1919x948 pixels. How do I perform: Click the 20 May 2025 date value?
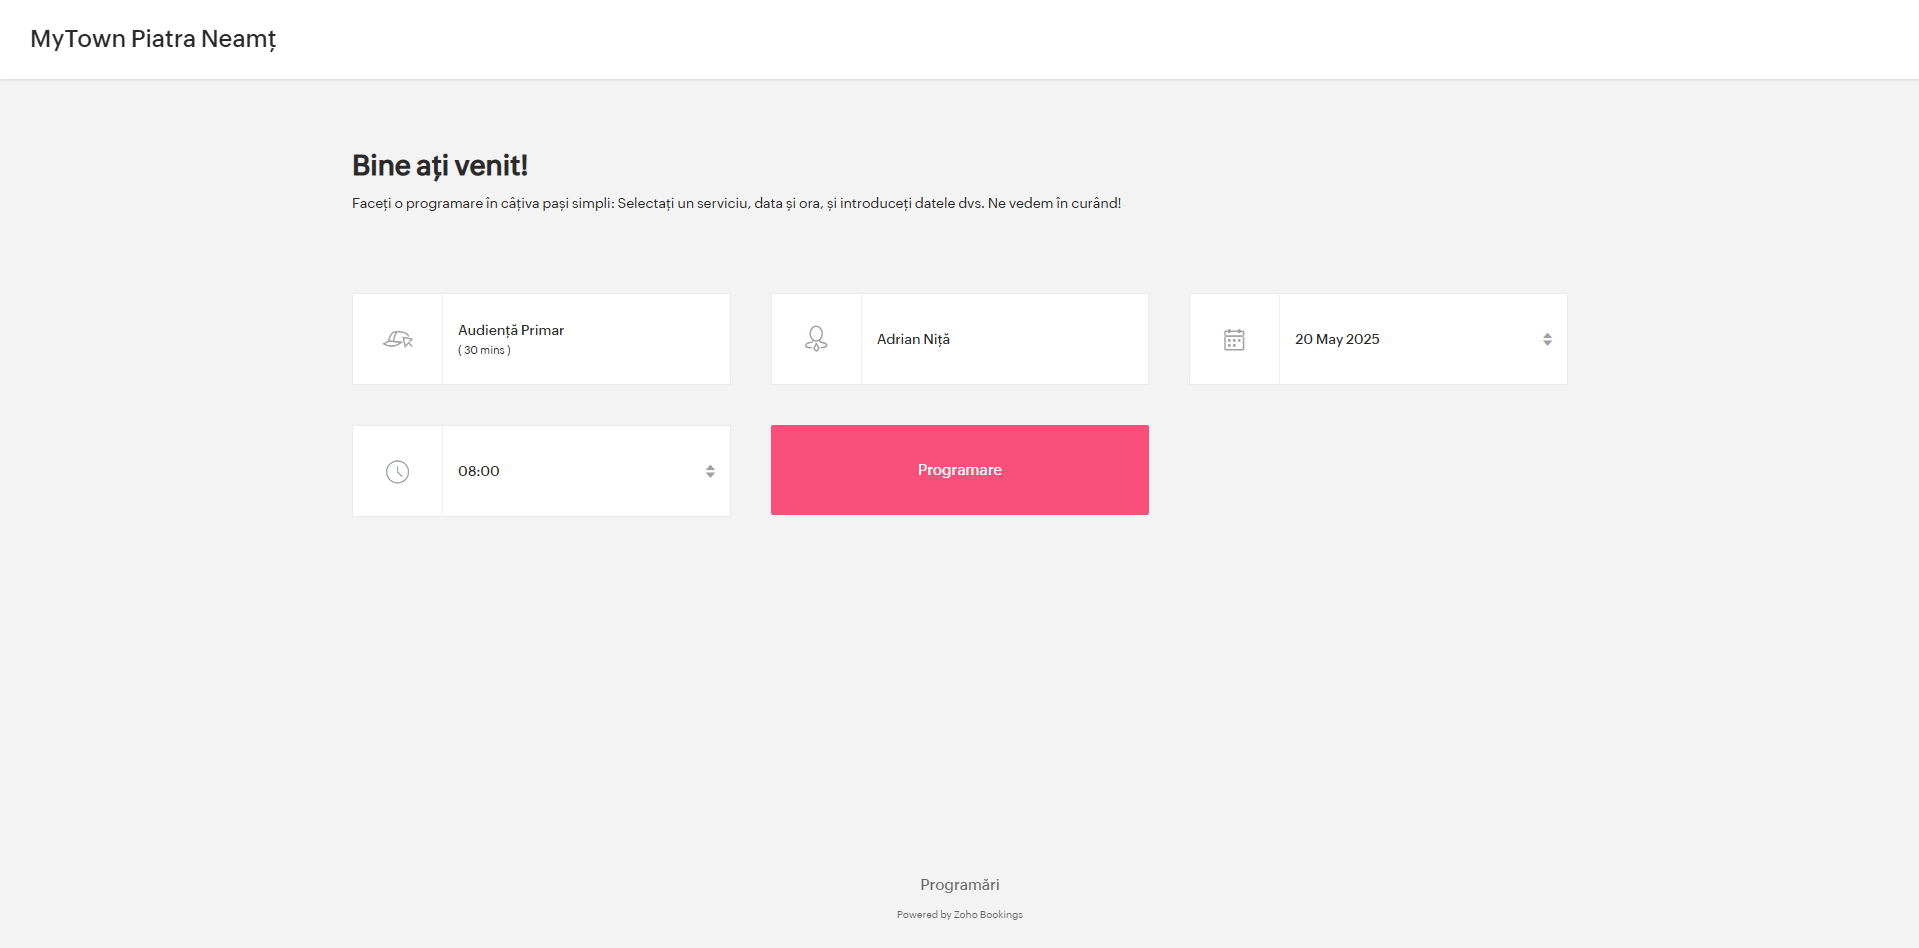pos(1337,340)
